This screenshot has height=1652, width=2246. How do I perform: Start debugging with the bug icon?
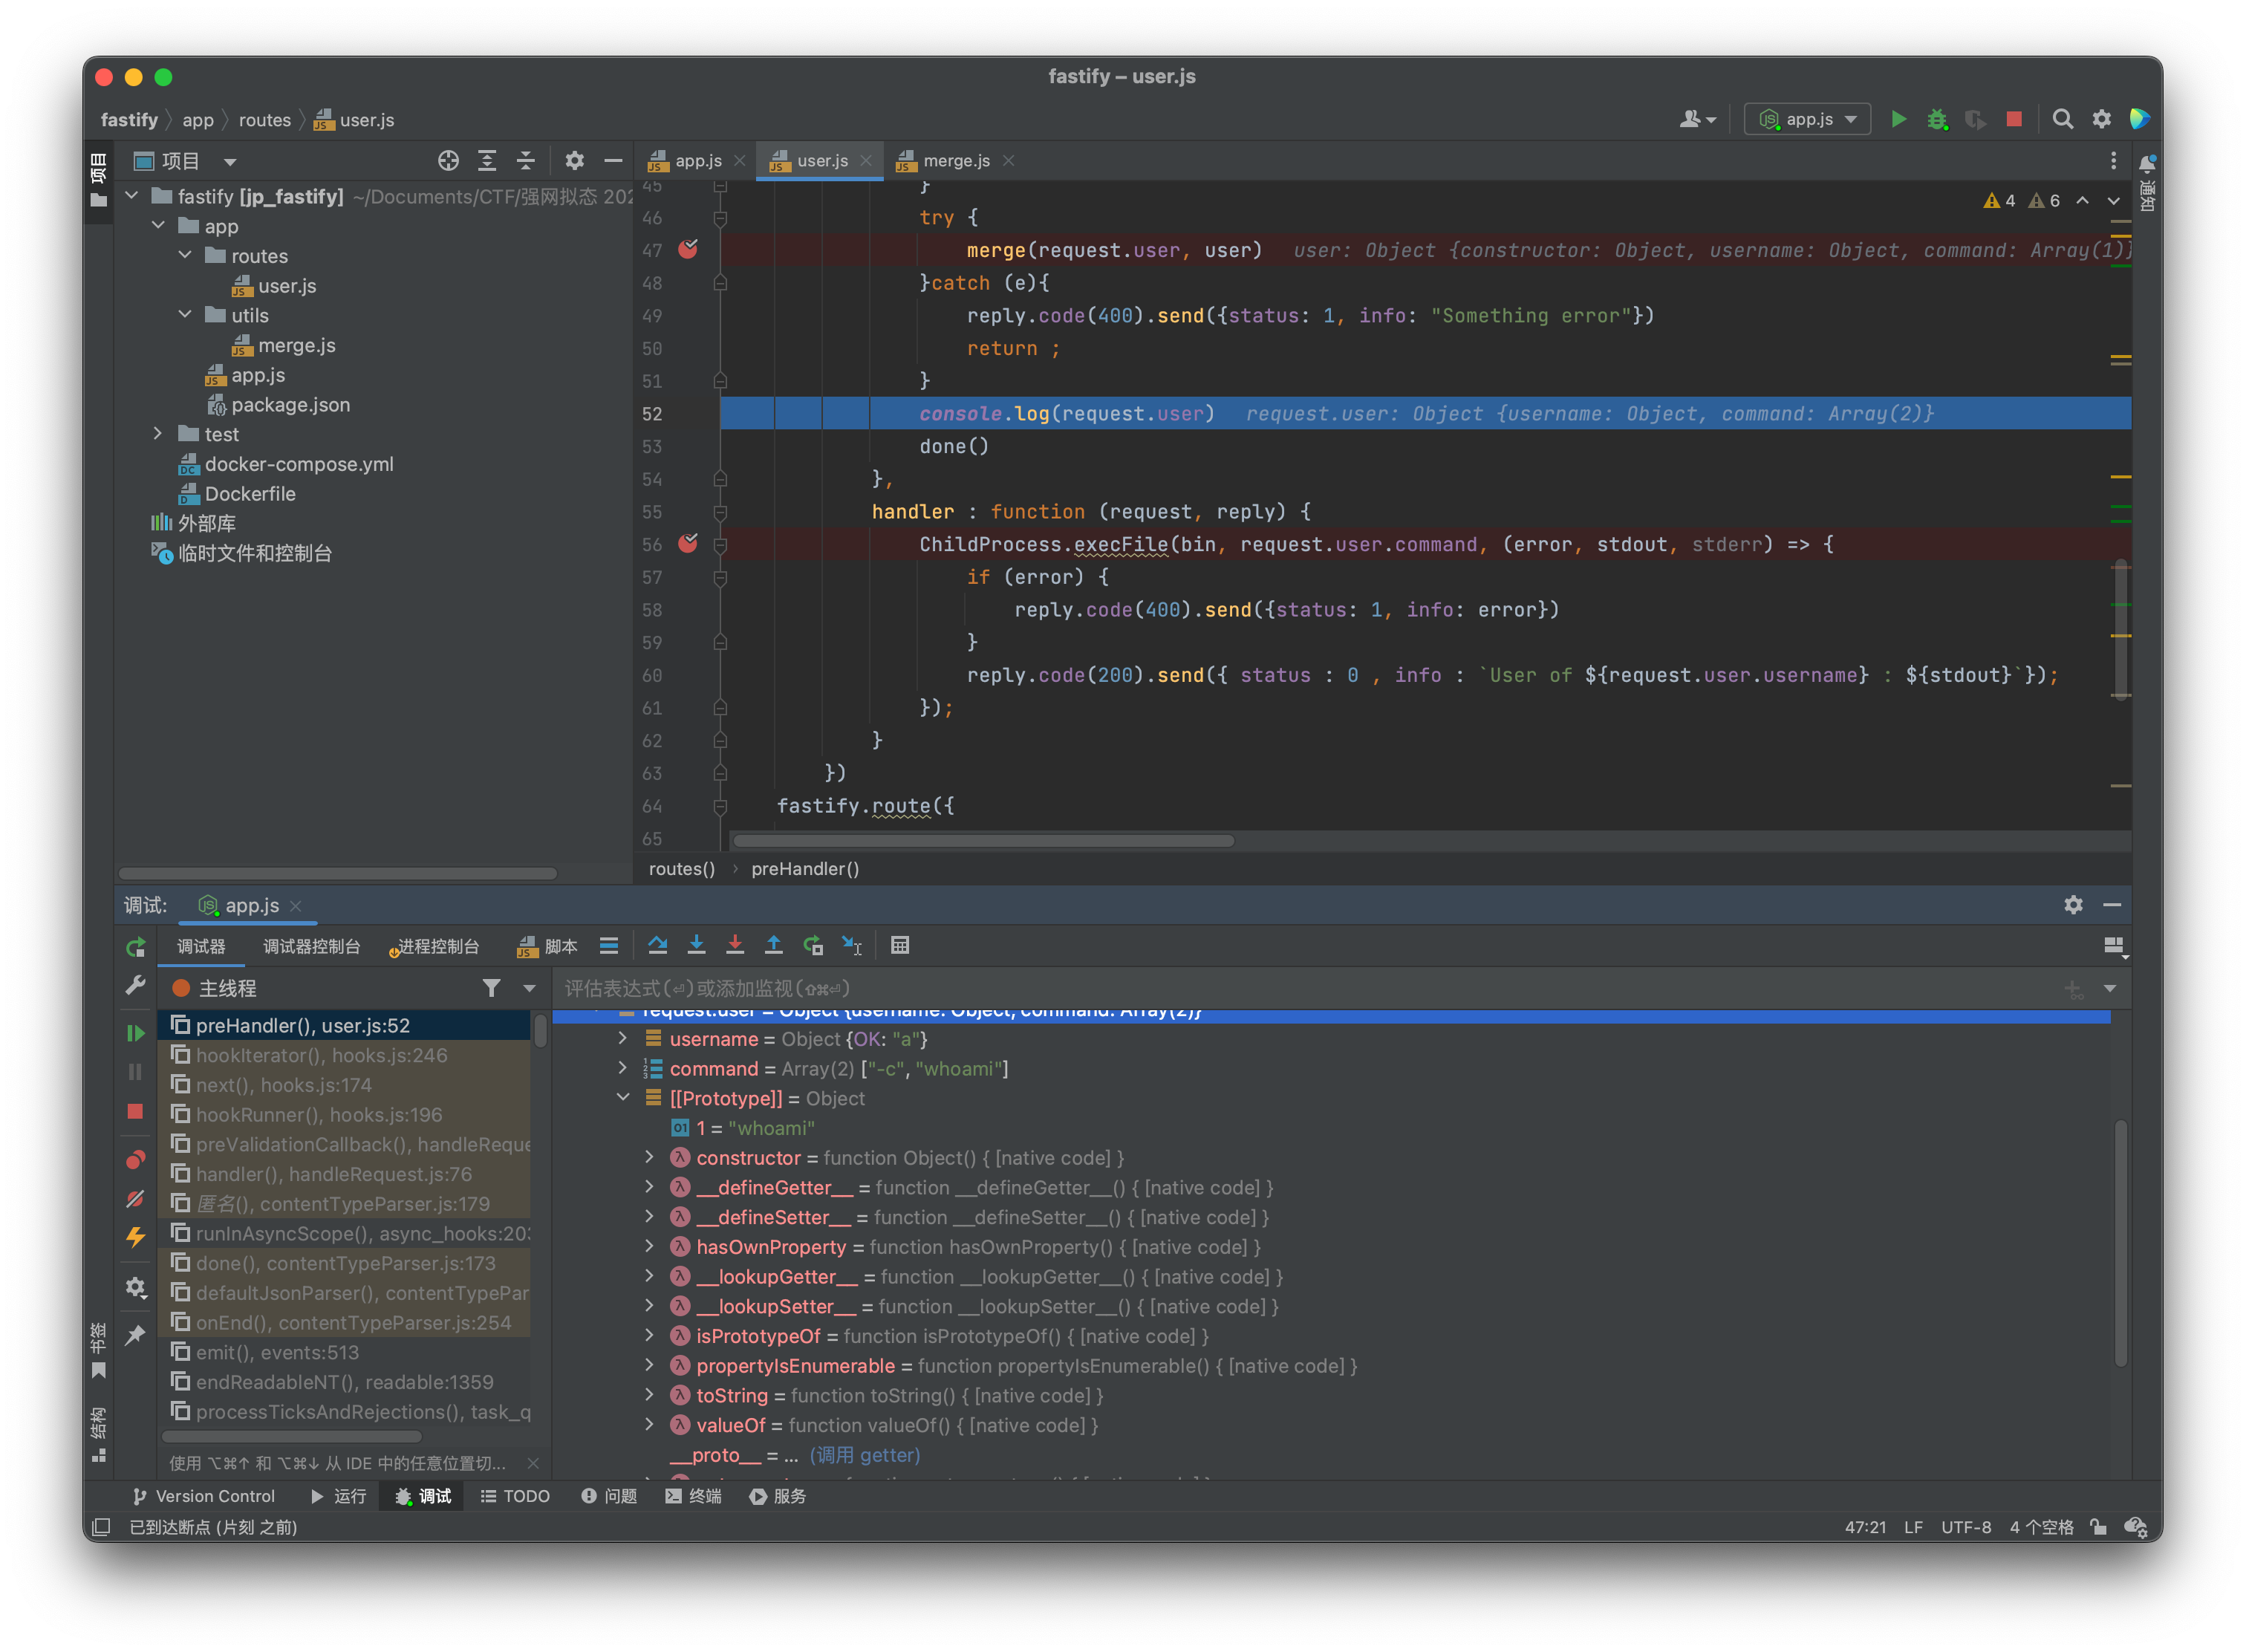pos(1937,119)
